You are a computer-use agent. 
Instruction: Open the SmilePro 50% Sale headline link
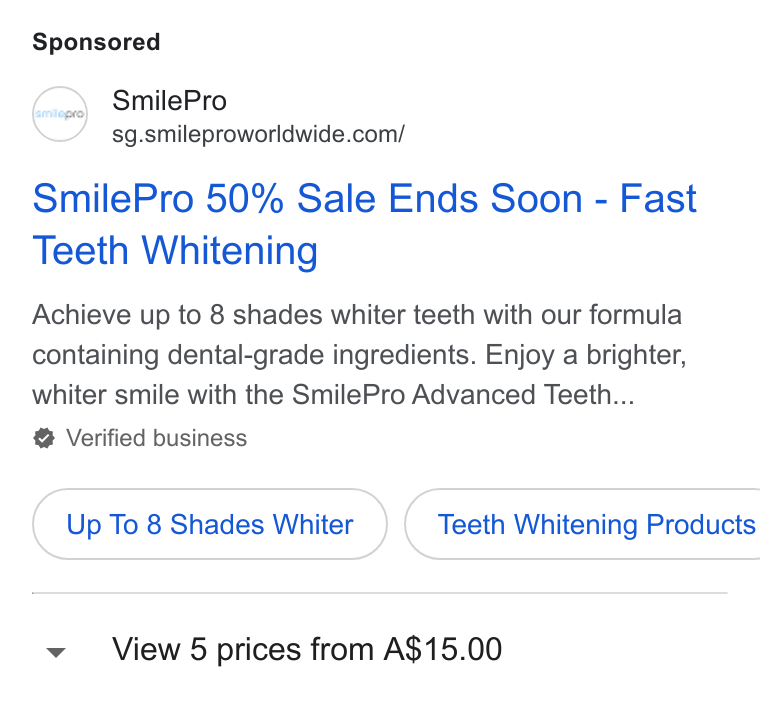coord(364,224)
